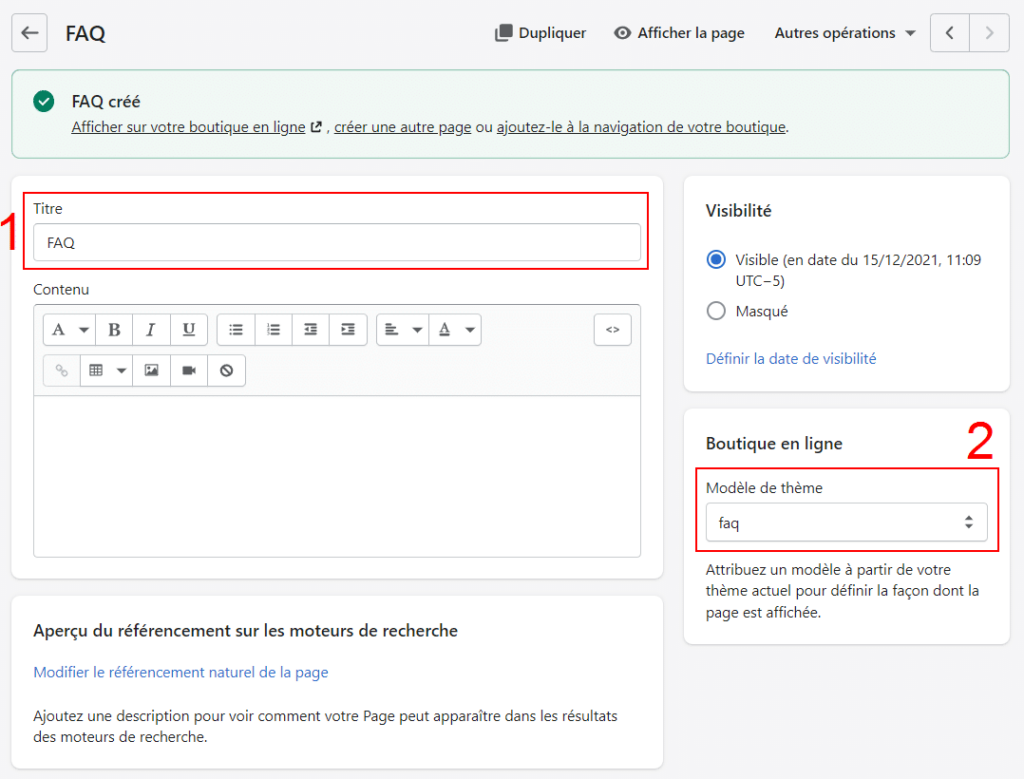The image size is (1024, 779).
Task: Apply italic formatting in editor
Action: tap(151, 329)
